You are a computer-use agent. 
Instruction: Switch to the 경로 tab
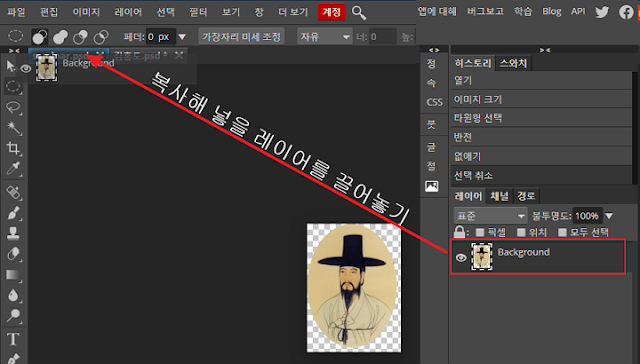526,196
